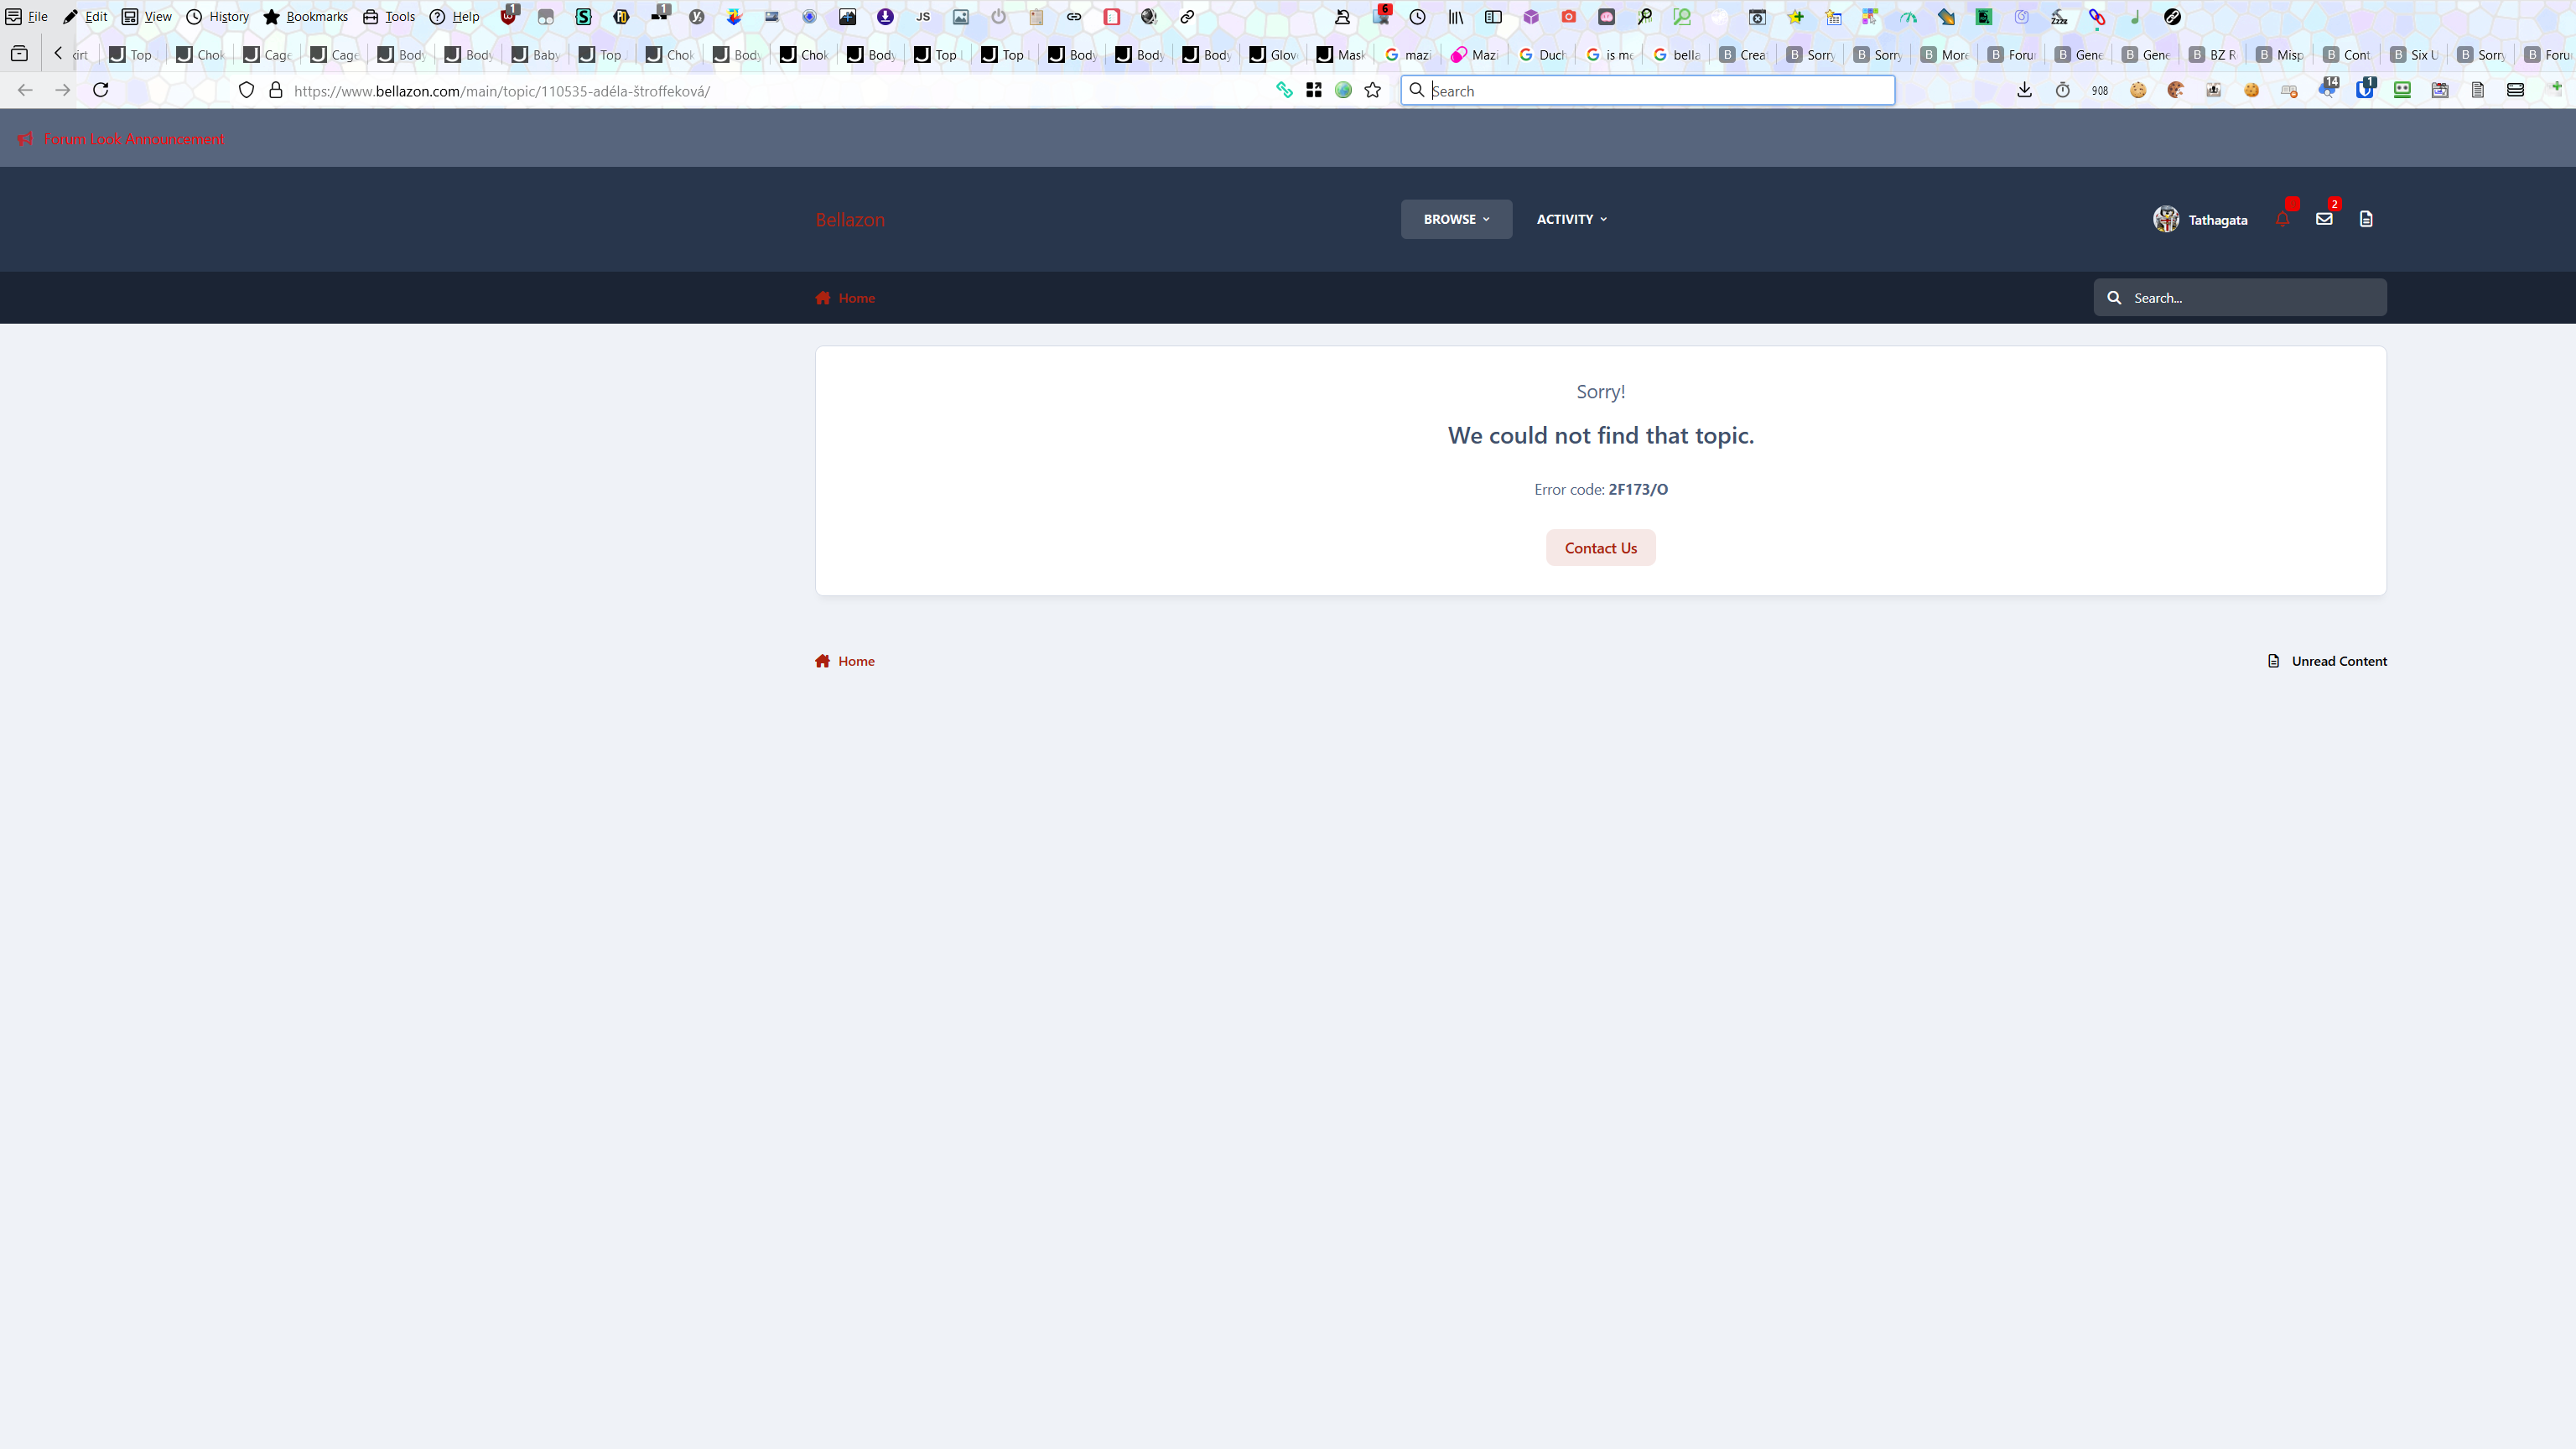Expand the ACTIVITY dropdown menu
This screenshot has height=1449, width=2576.
[x=1571, y=219]
